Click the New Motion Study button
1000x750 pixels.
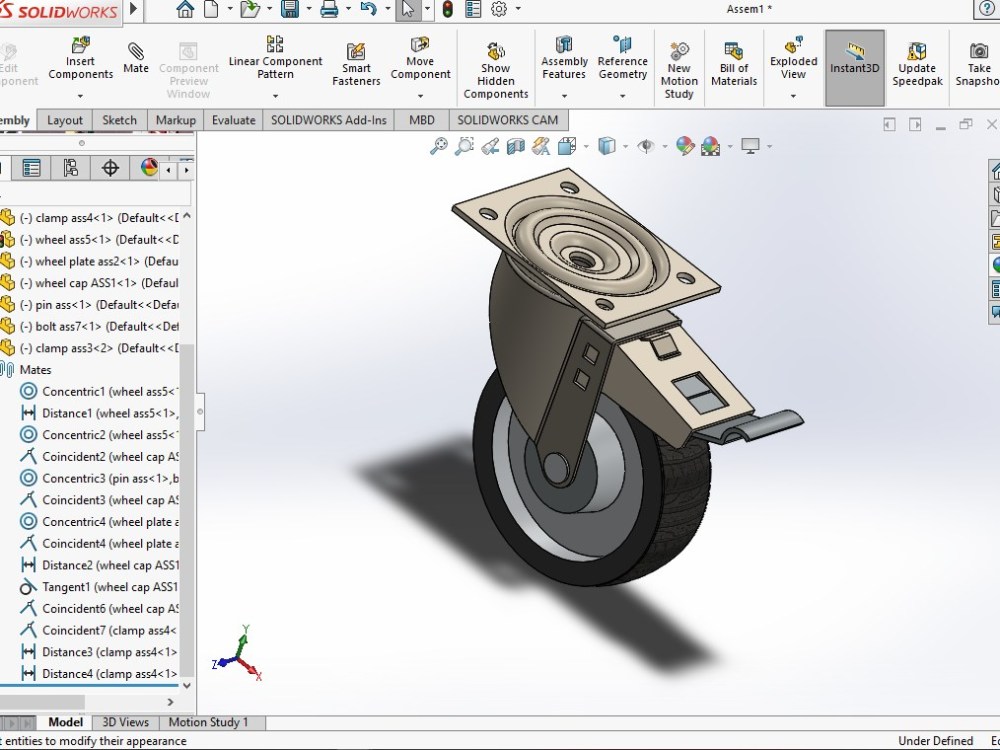tap(679, 62)
